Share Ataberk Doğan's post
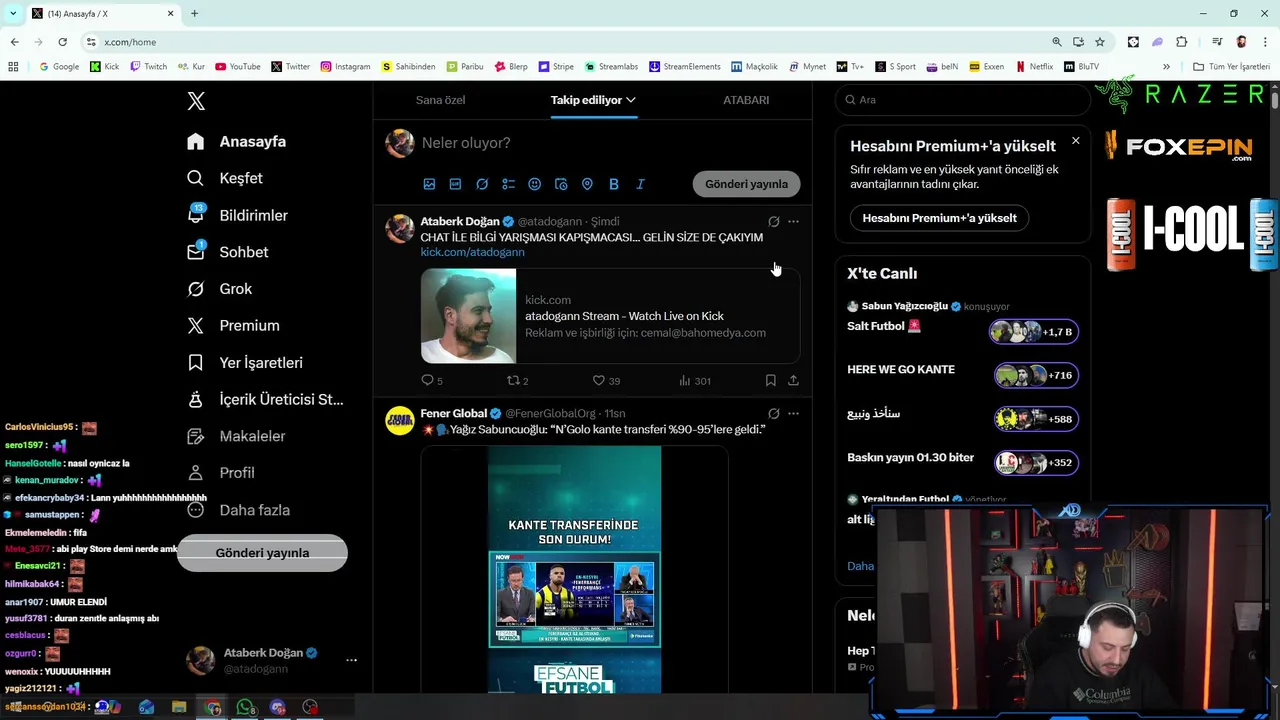This screenshot has height=720, width=1280. (793, 381)
